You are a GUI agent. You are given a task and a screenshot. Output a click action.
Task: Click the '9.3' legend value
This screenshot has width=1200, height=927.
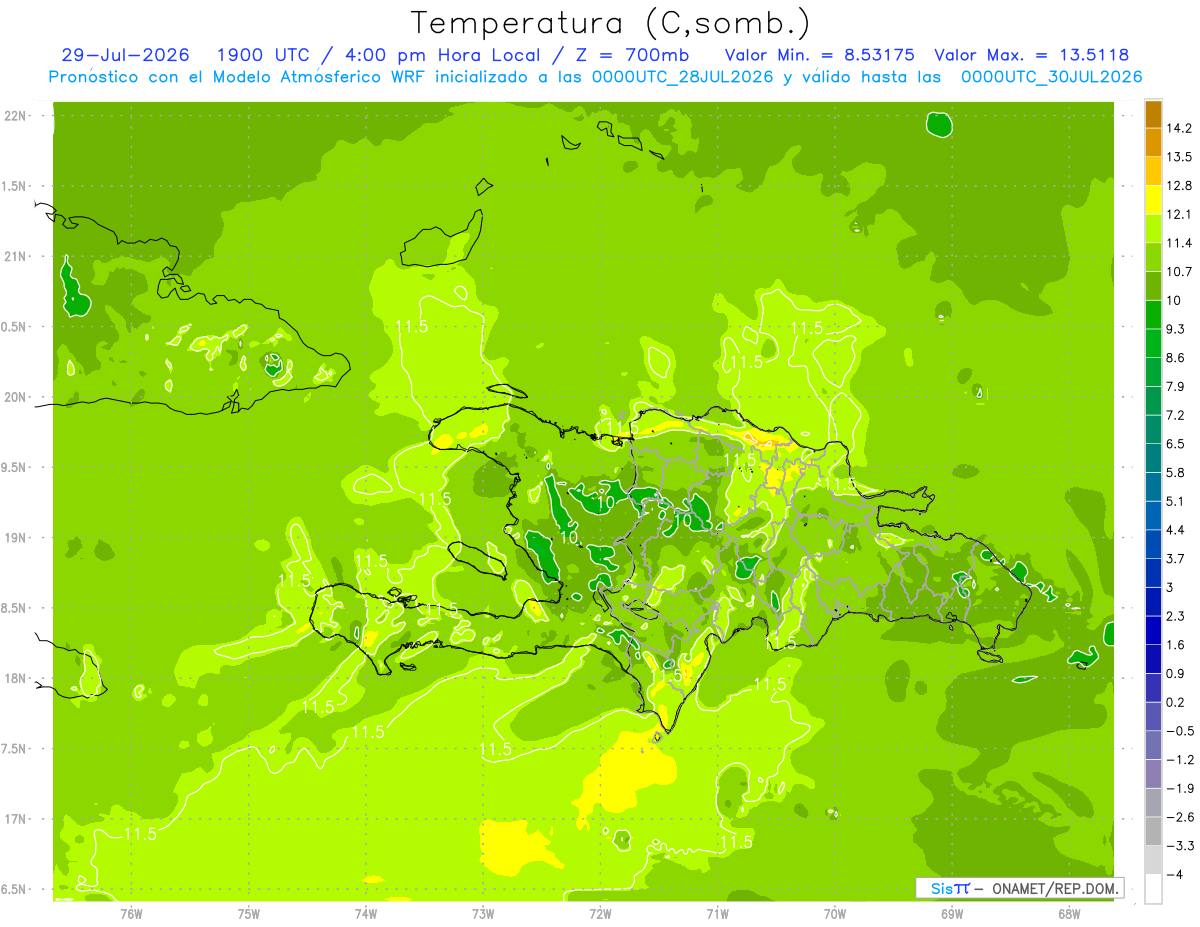coord(1175,329)
